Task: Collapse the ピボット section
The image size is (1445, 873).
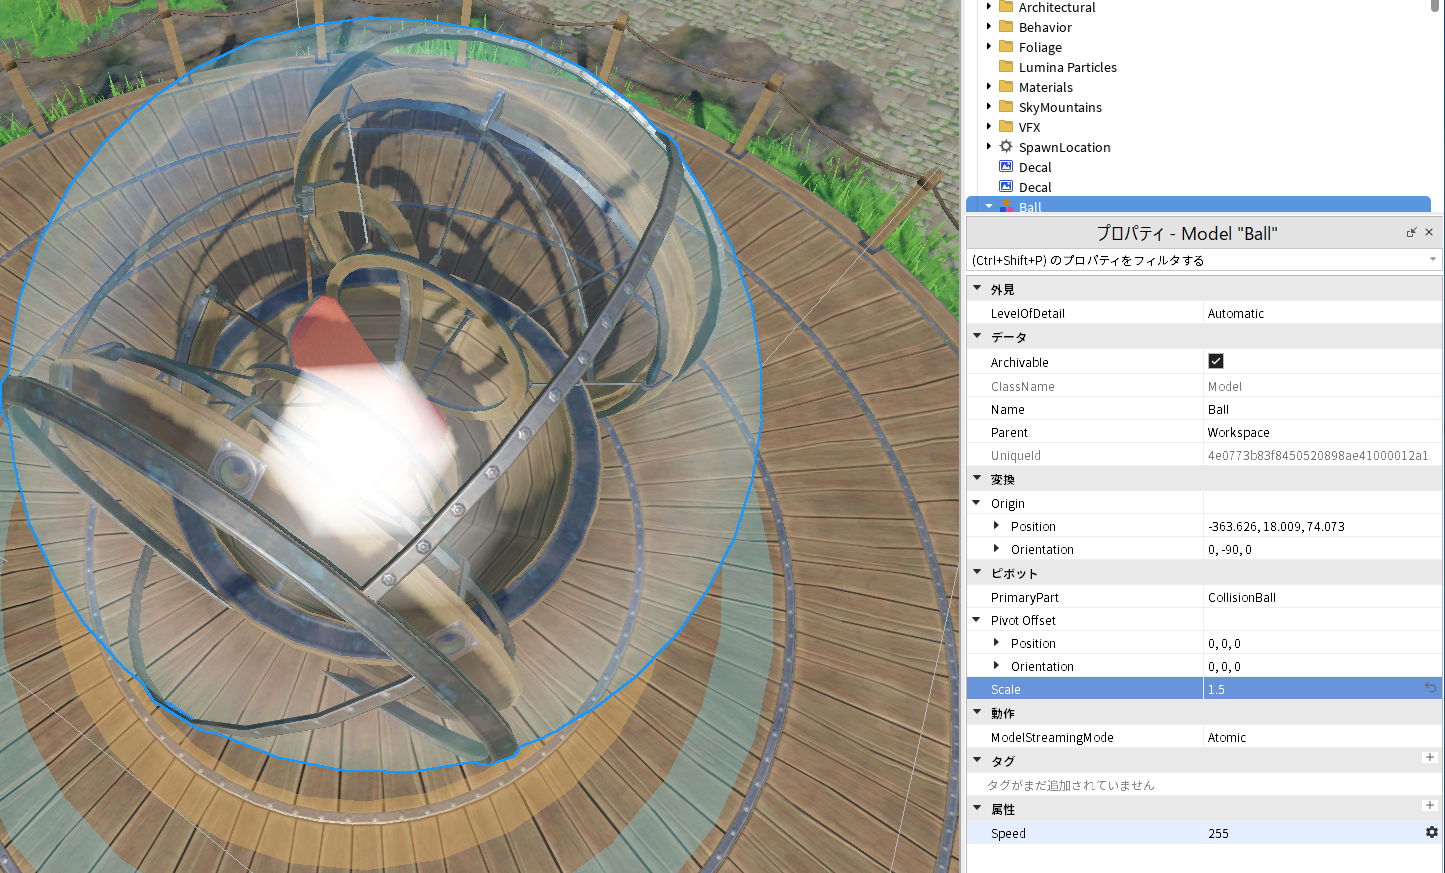Action: [977, 573]
